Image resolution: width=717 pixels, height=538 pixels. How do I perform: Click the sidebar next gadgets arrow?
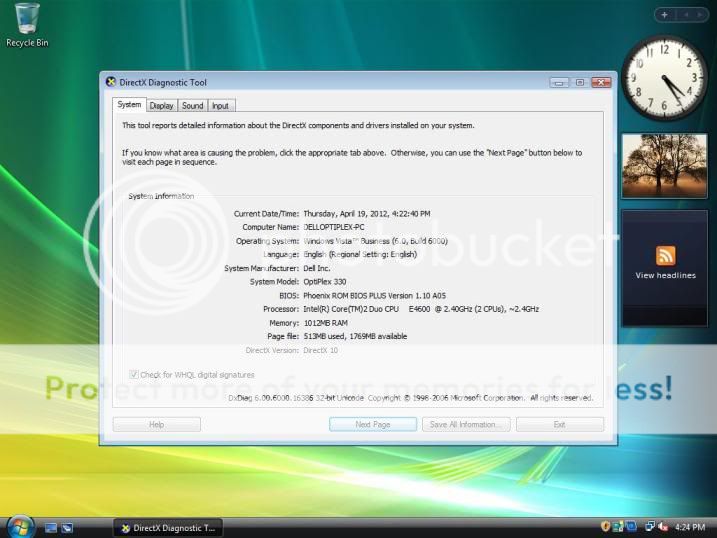699,15
